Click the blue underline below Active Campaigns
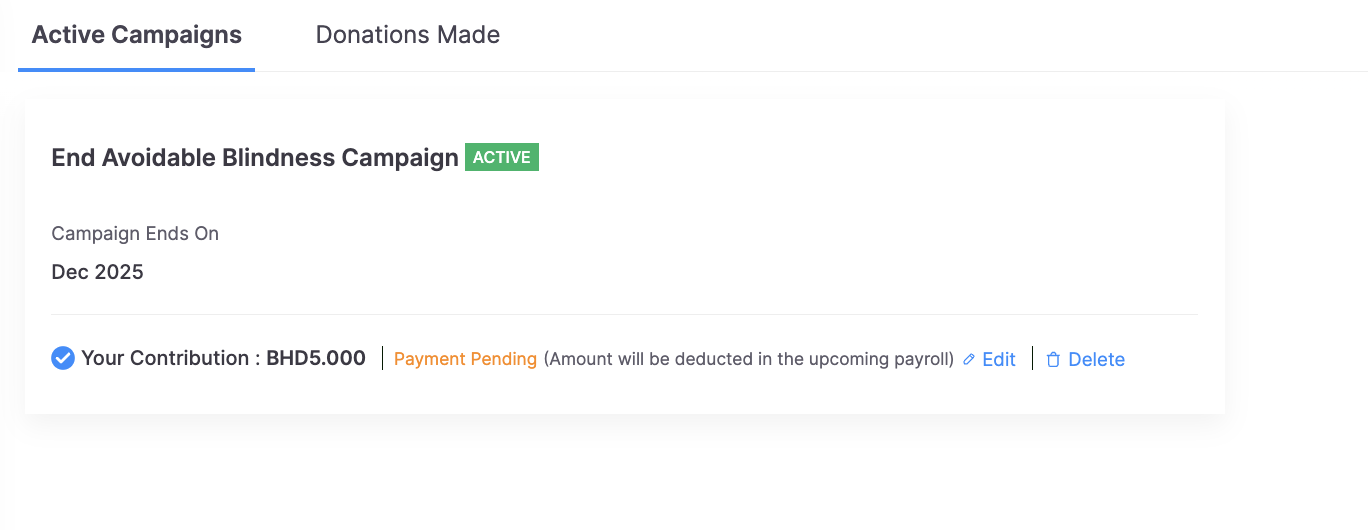 [137, 70]
